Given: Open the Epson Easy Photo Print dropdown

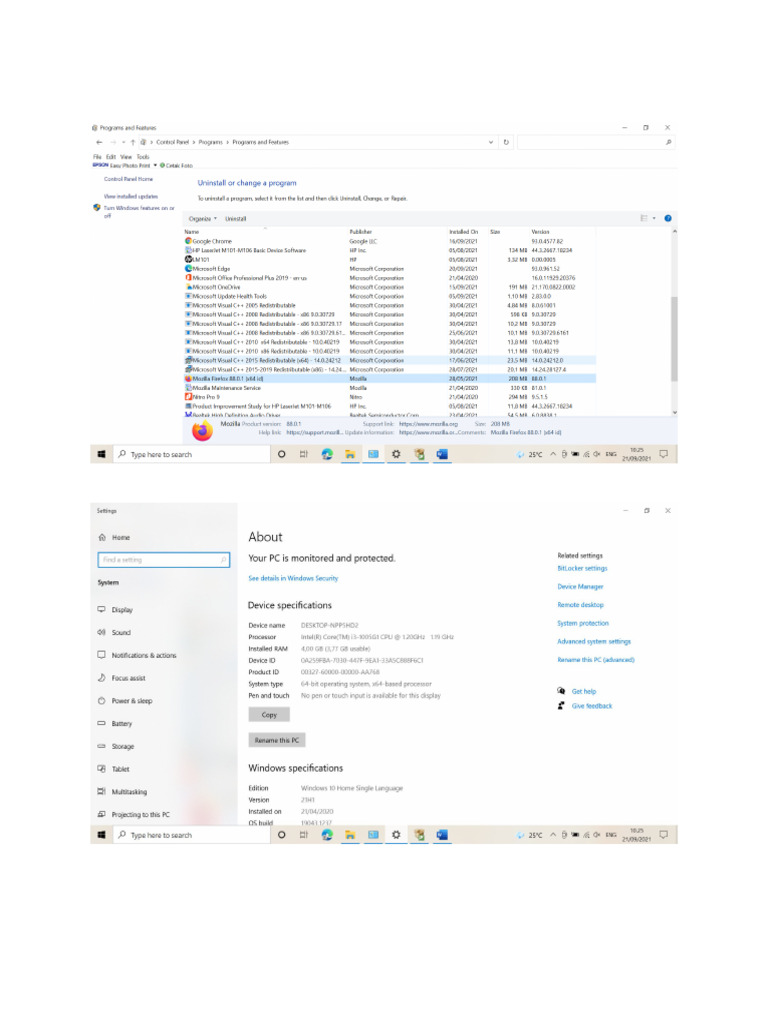Looking at the screenshot, I should pos(155,165).
